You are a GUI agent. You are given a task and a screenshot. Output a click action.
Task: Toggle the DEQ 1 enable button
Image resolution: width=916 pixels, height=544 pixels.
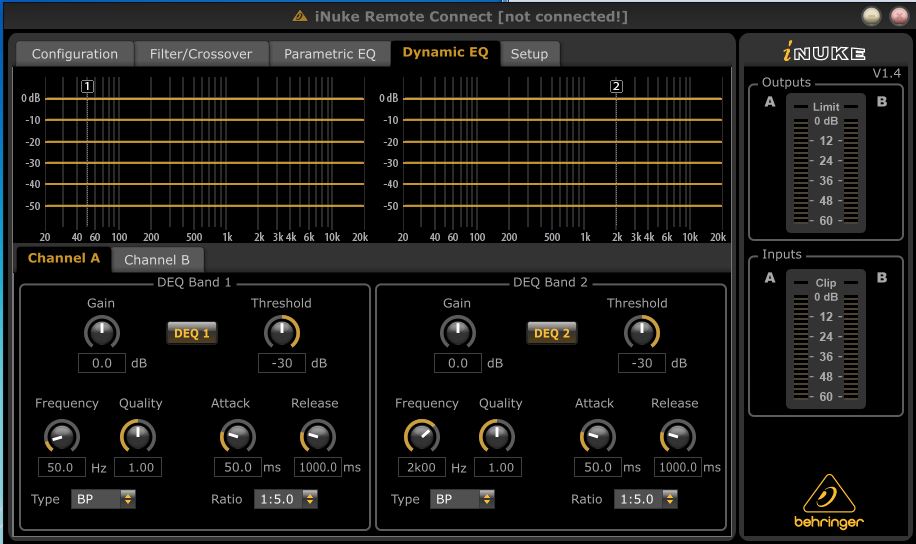(192, 333)
